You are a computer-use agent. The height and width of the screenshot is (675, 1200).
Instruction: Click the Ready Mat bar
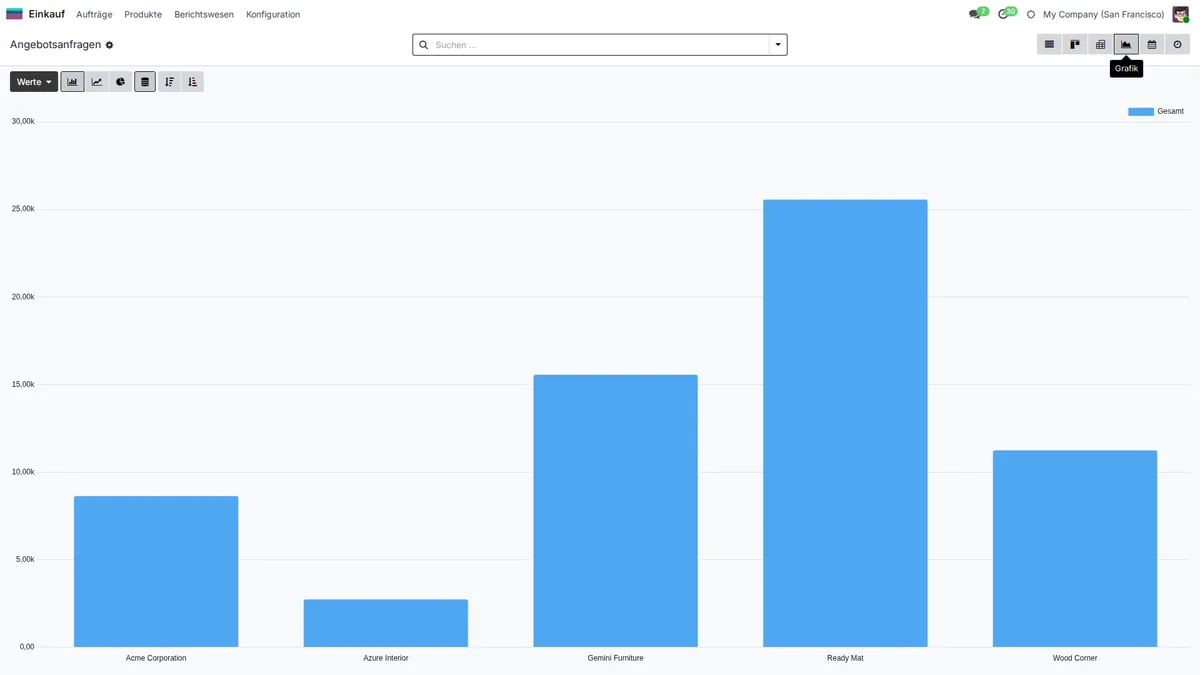pos(845,423)
